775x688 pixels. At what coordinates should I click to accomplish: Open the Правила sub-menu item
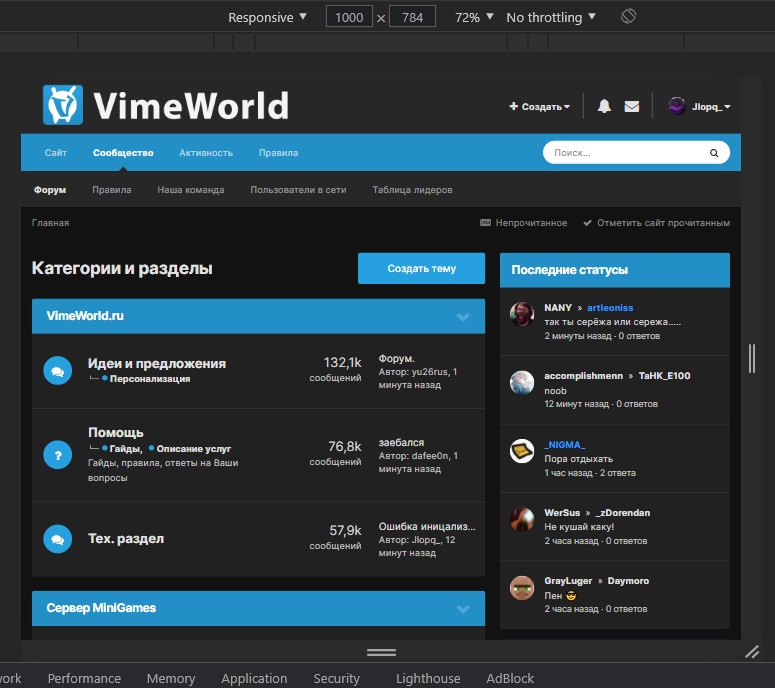[112, 190]
